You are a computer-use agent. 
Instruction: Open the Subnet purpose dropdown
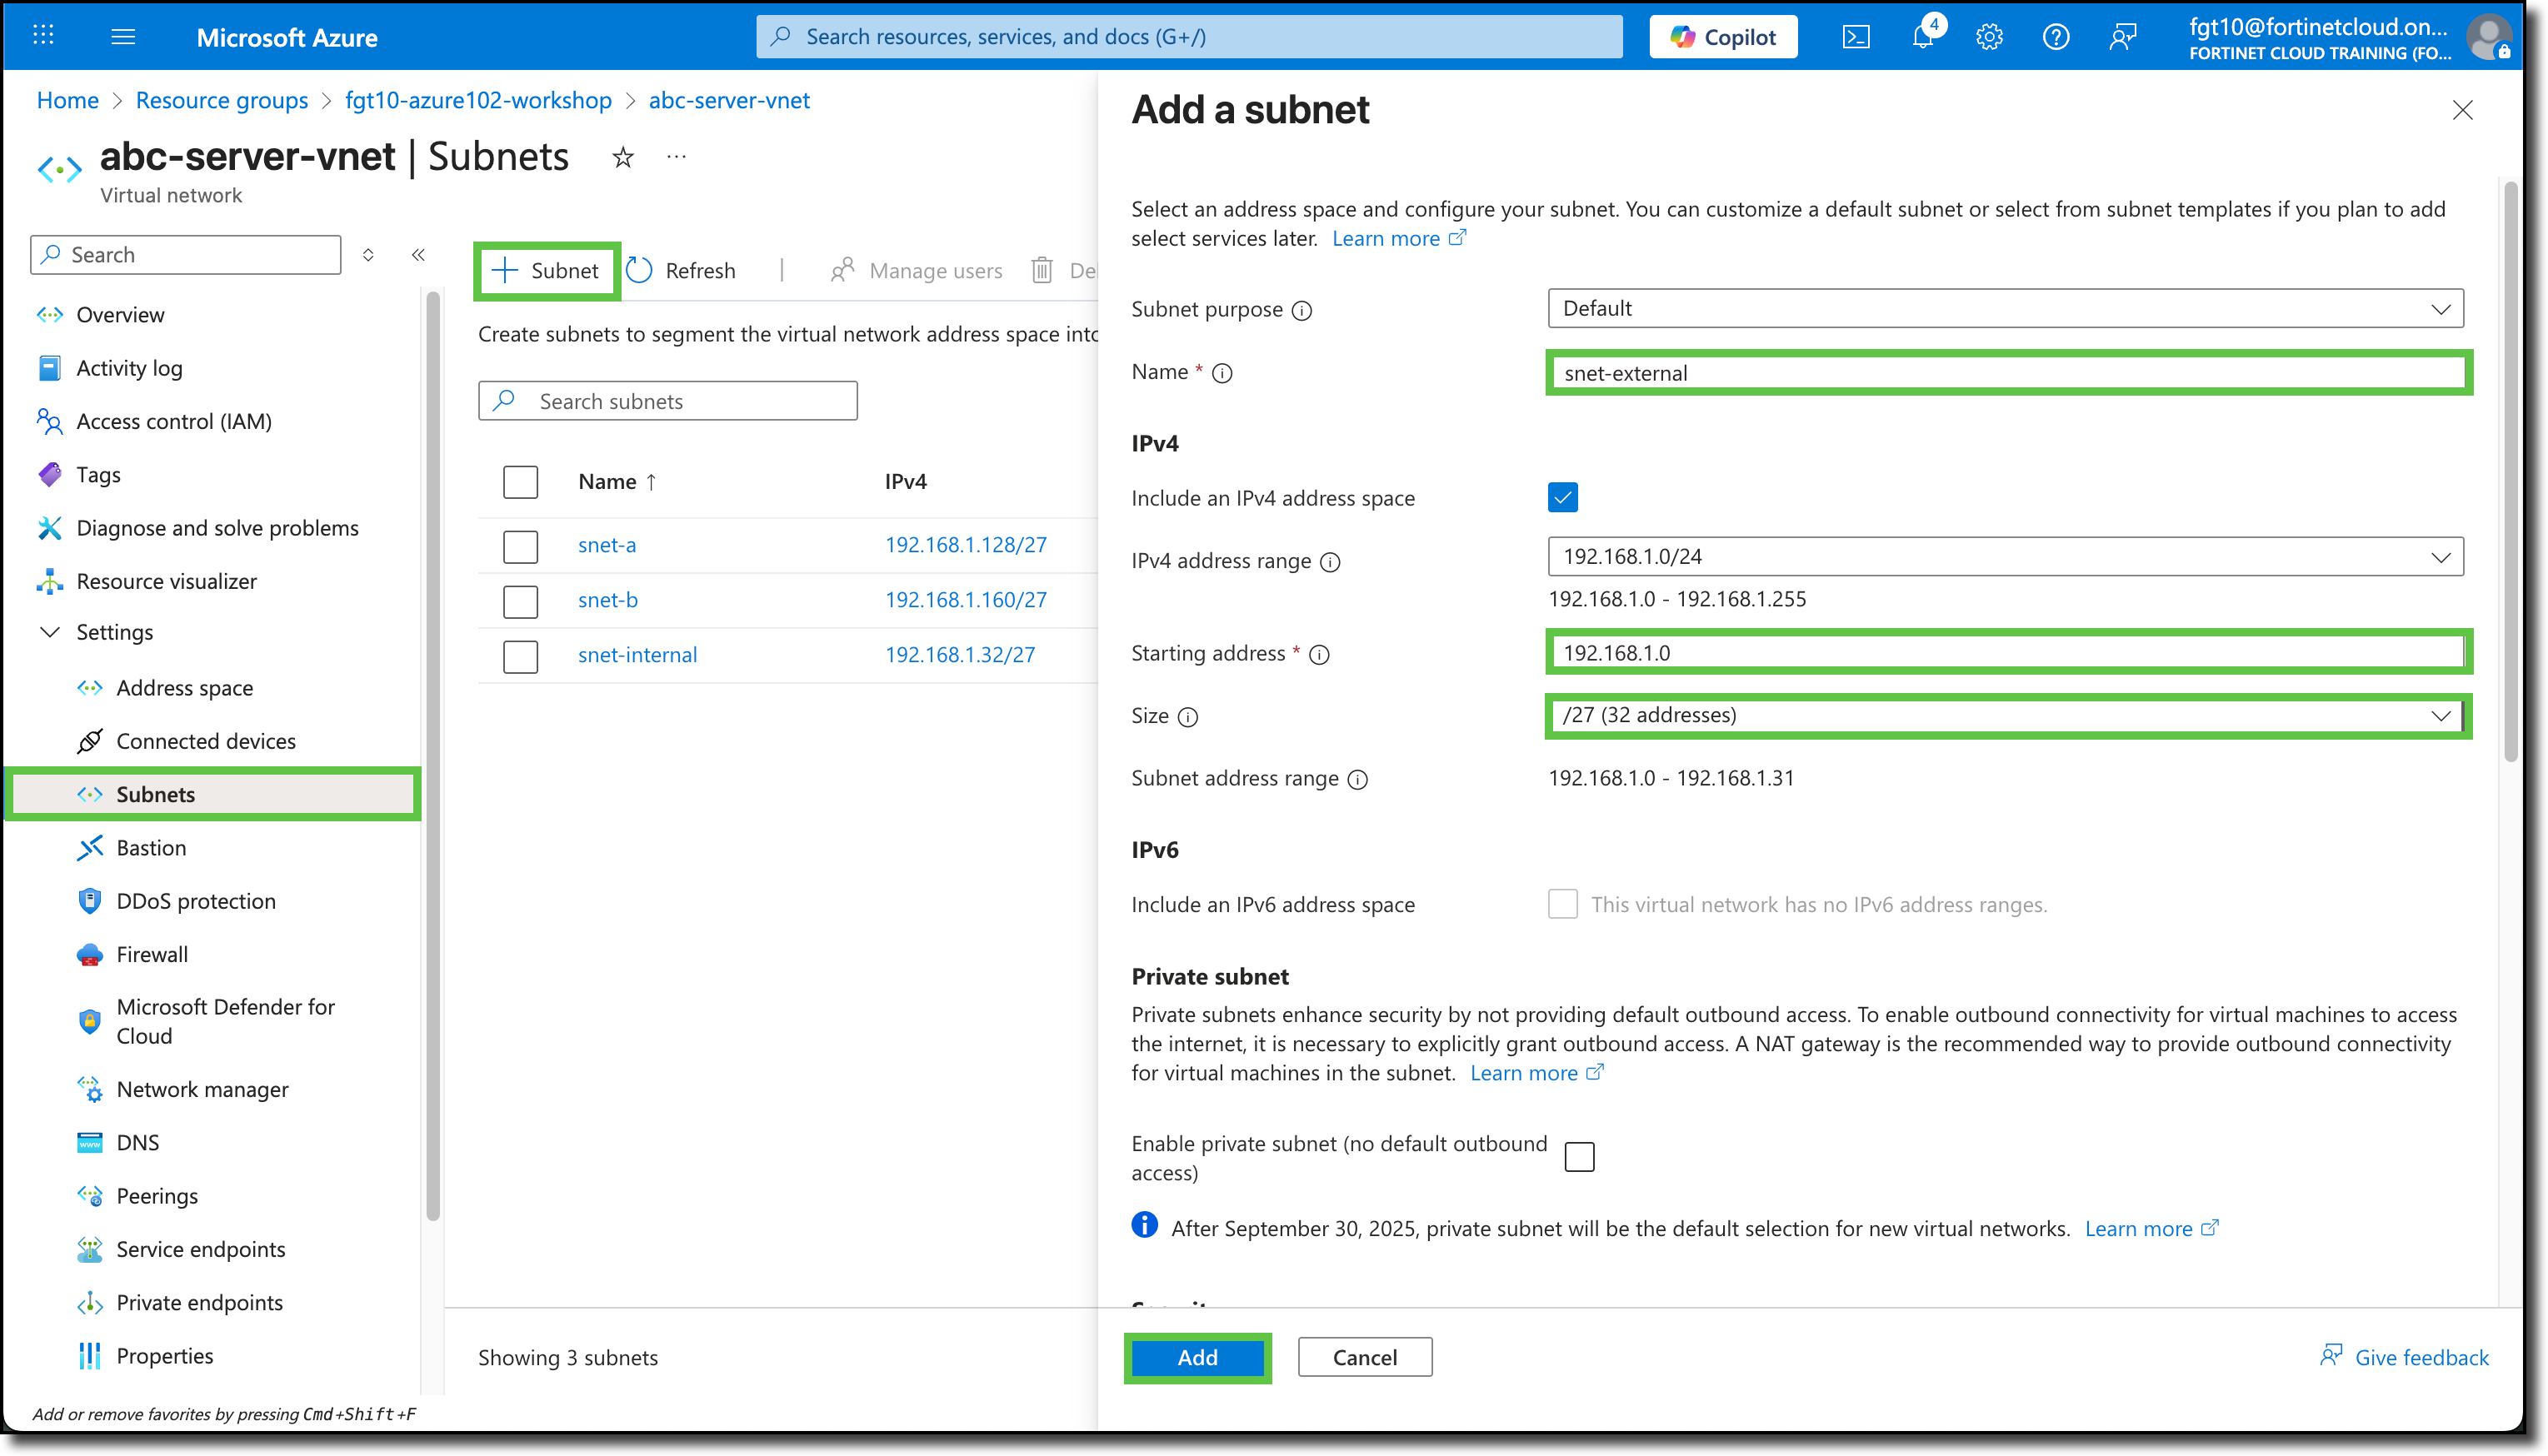tap(2004, 308)
